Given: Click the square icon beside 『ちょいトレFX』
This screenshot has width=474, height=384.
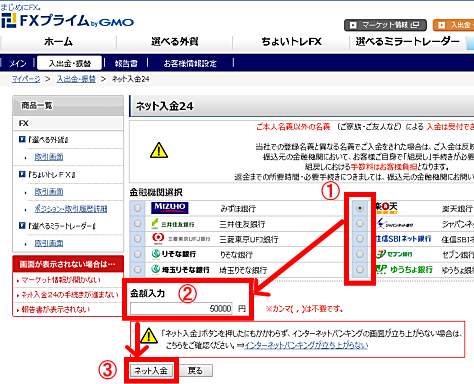Looking at the screenshot, I should point(22,174).
